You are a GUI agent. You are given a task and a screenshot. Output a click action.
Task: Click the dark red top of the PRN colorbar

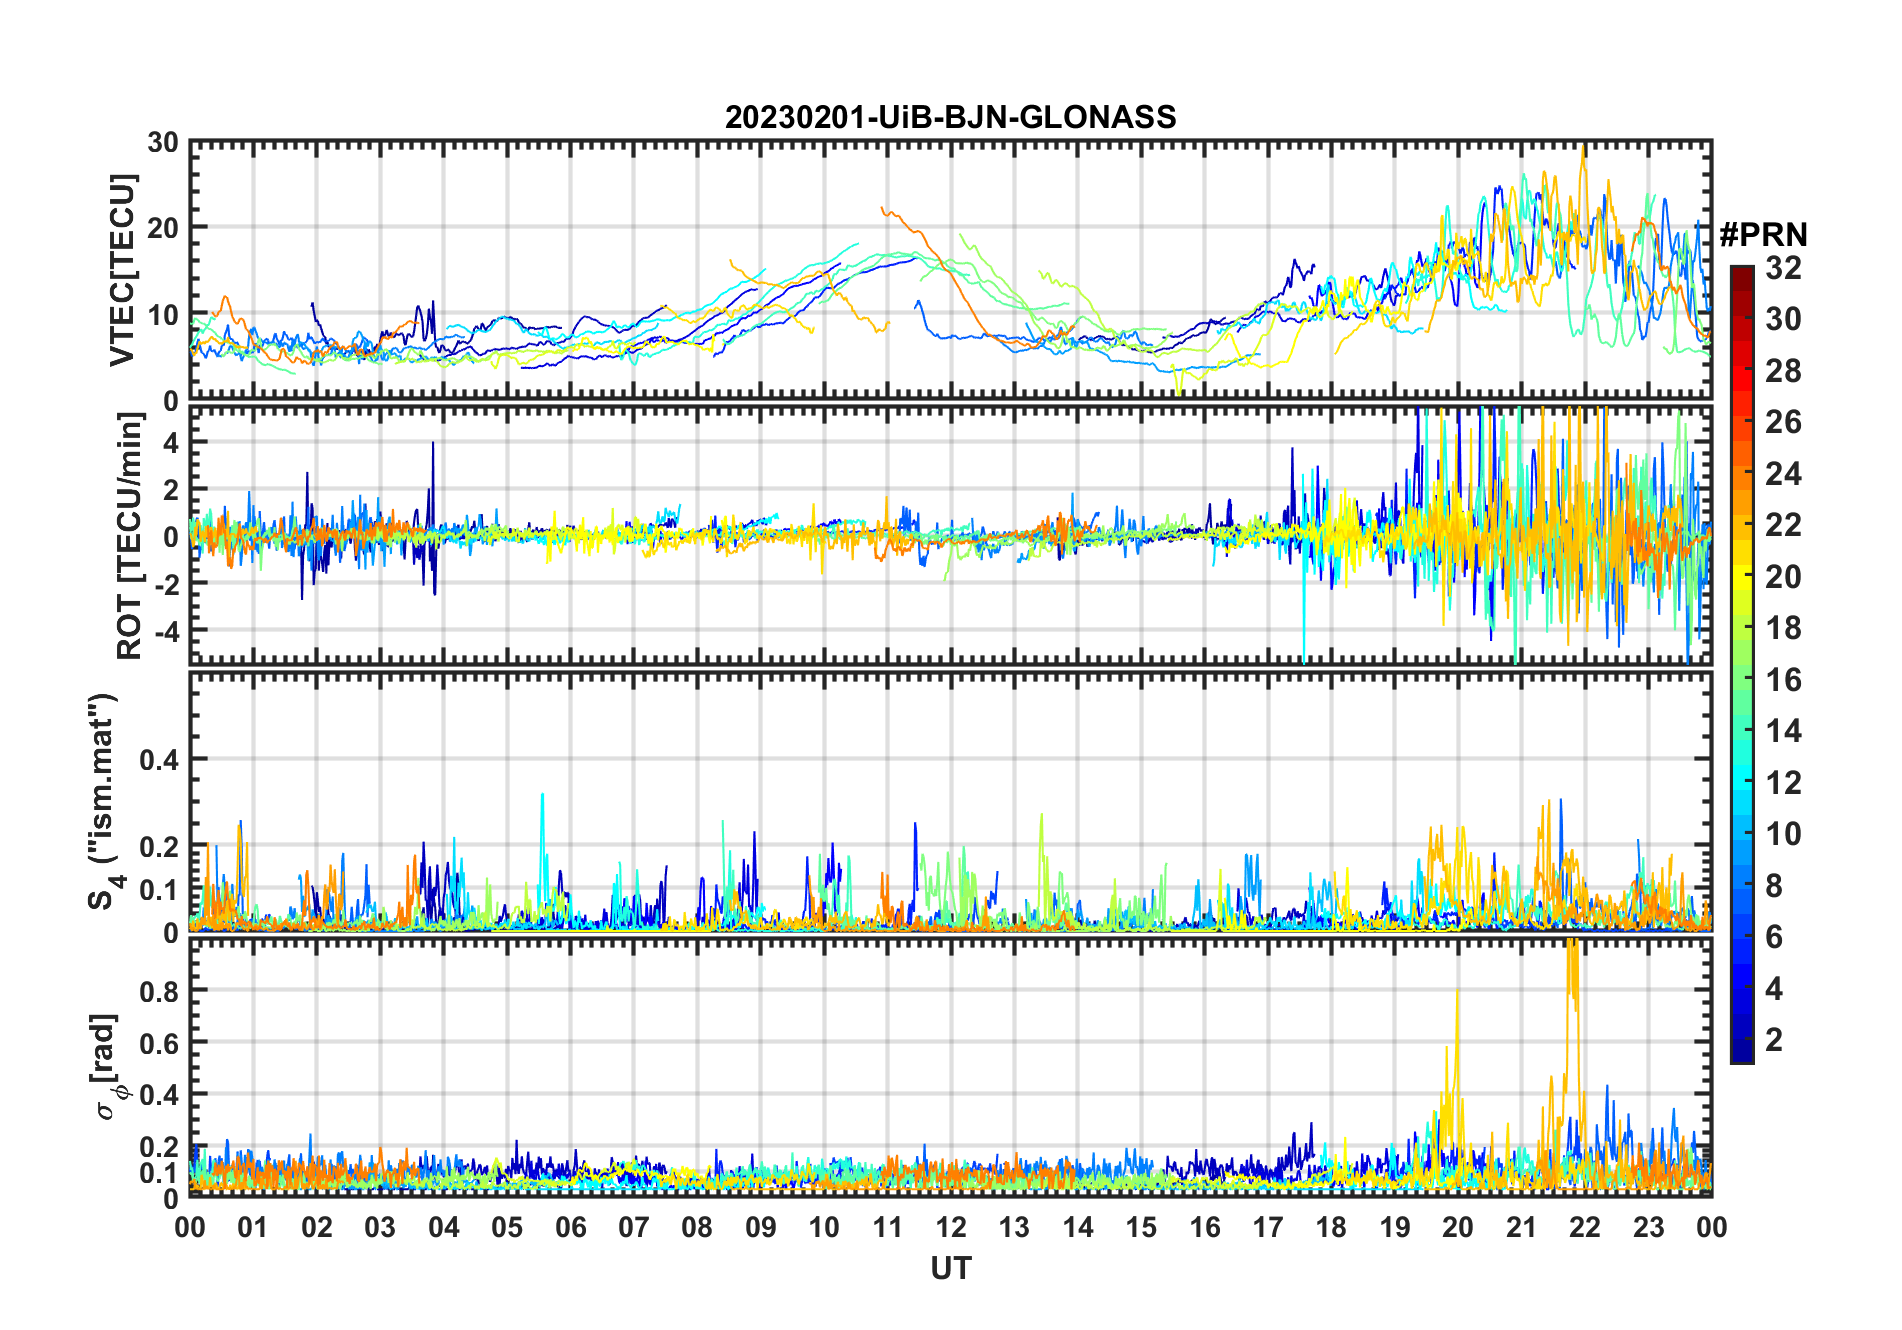[x=1741, y=273]
